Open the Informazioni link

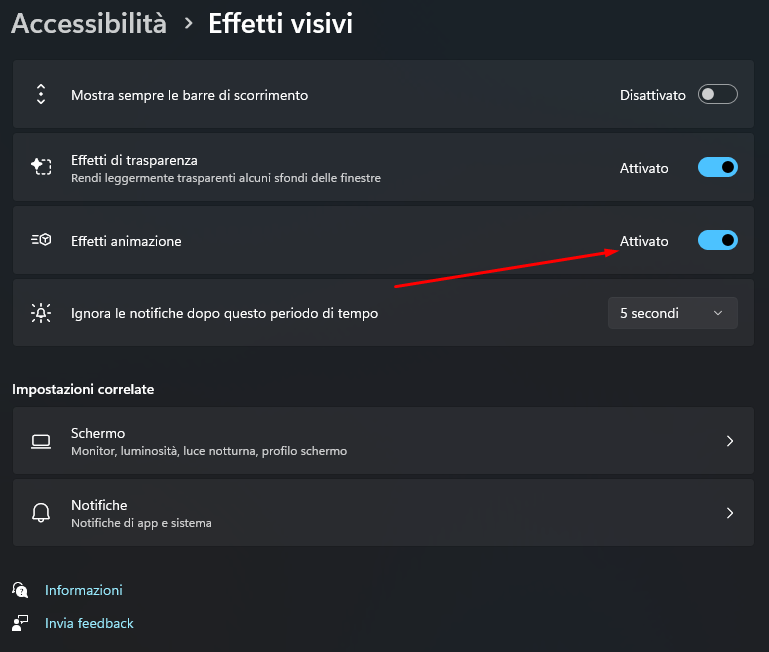coord(83,590)
